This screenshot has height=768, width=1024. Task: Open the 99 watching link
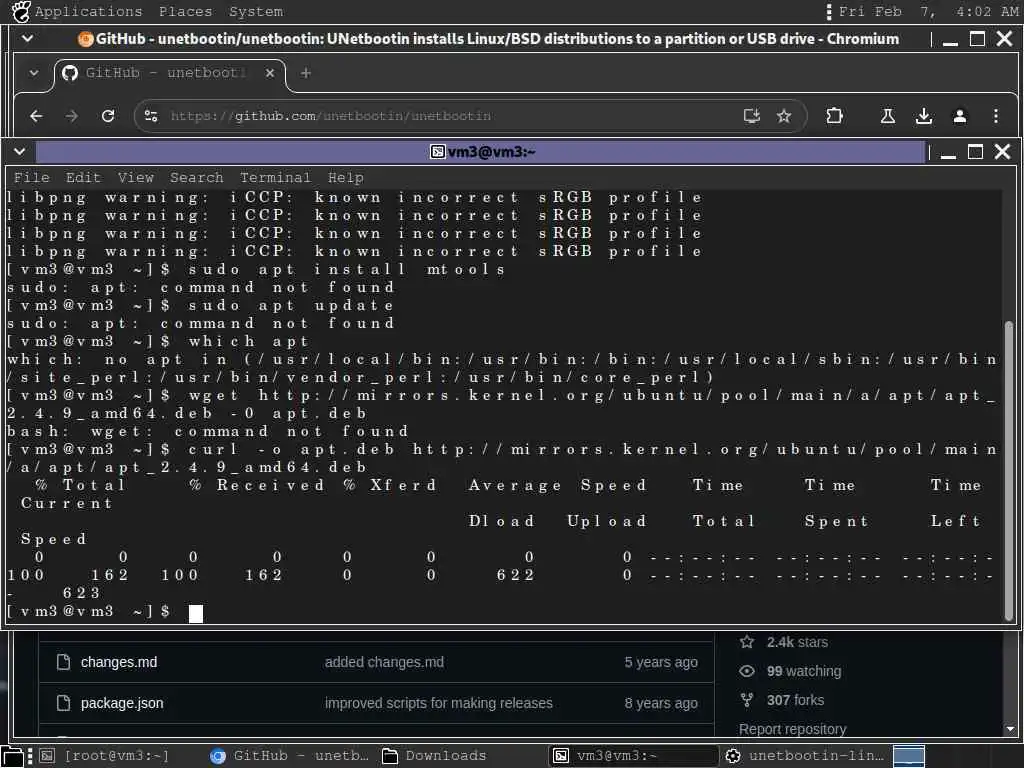coord(804,671)
